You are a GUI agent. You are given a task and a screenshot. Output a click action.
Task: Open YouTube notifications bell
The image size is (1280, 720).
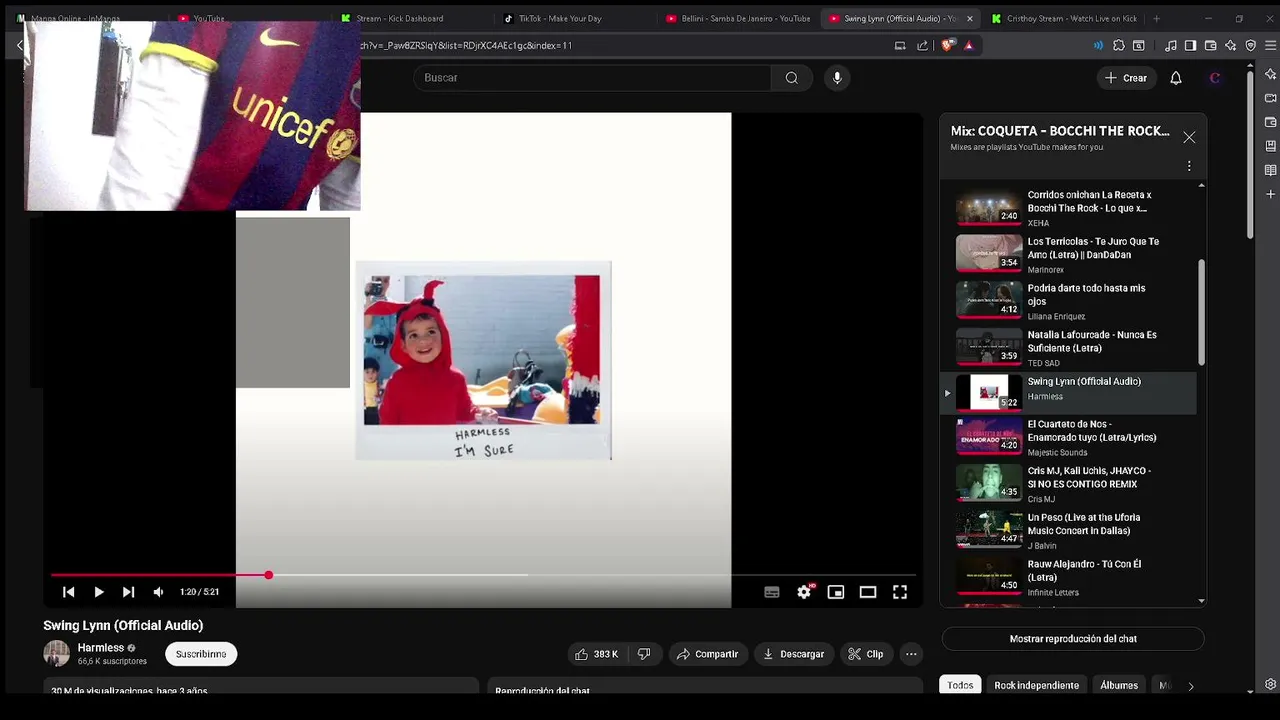(1176, 78)
